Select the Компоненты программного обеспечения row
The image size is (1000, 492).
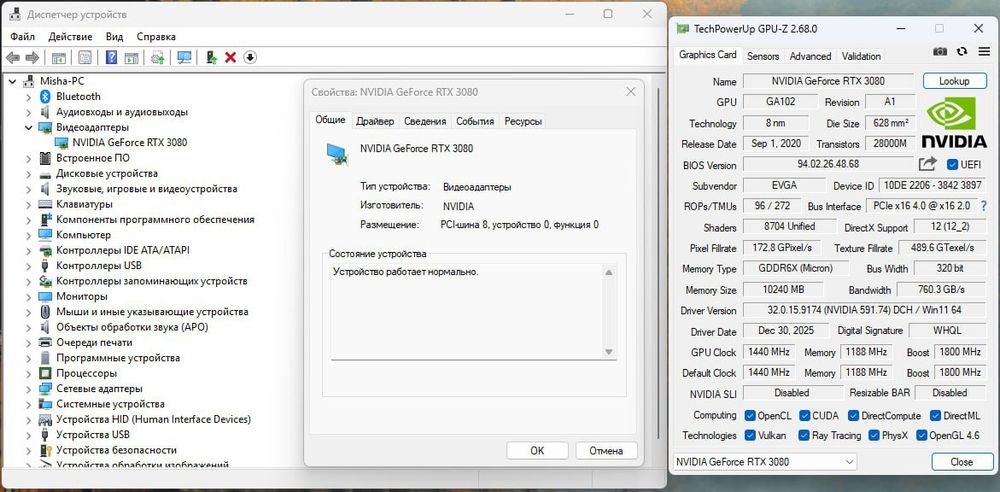coord(155,220)
